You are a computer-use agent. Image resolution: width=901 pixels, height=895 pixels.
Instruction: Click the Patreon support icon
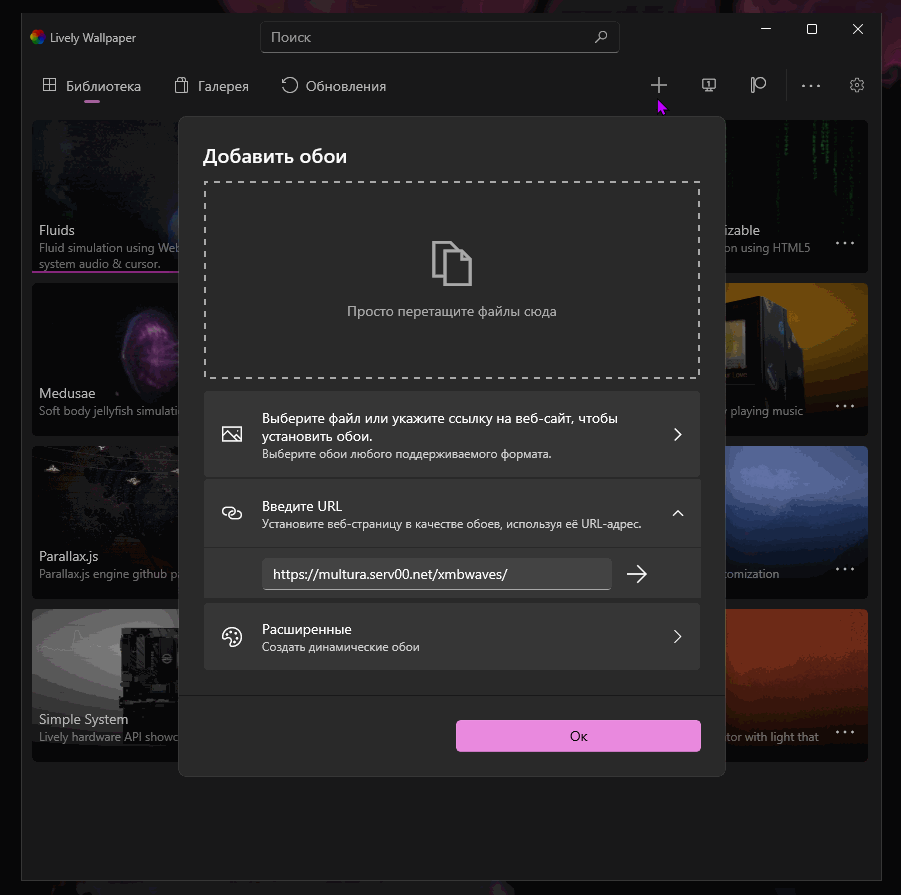point(758,86)
